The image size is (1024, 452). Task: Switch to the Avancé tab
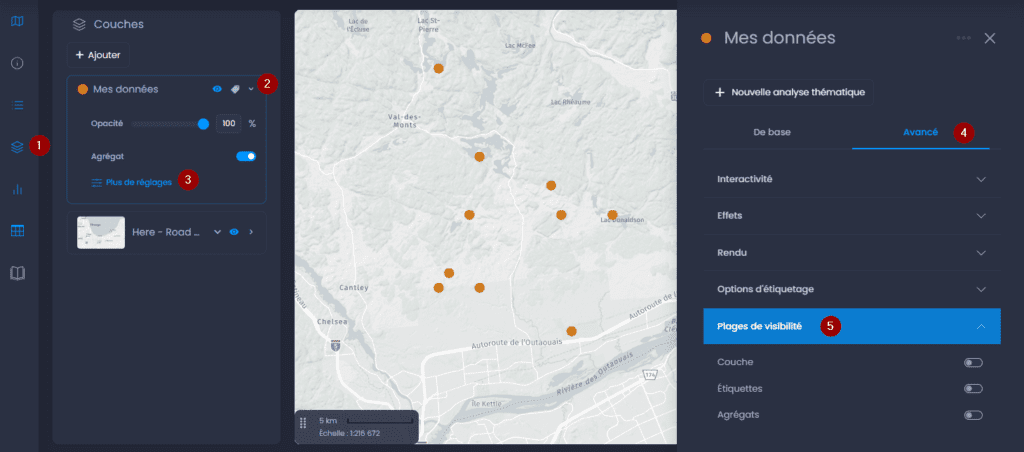click(921, 132)
